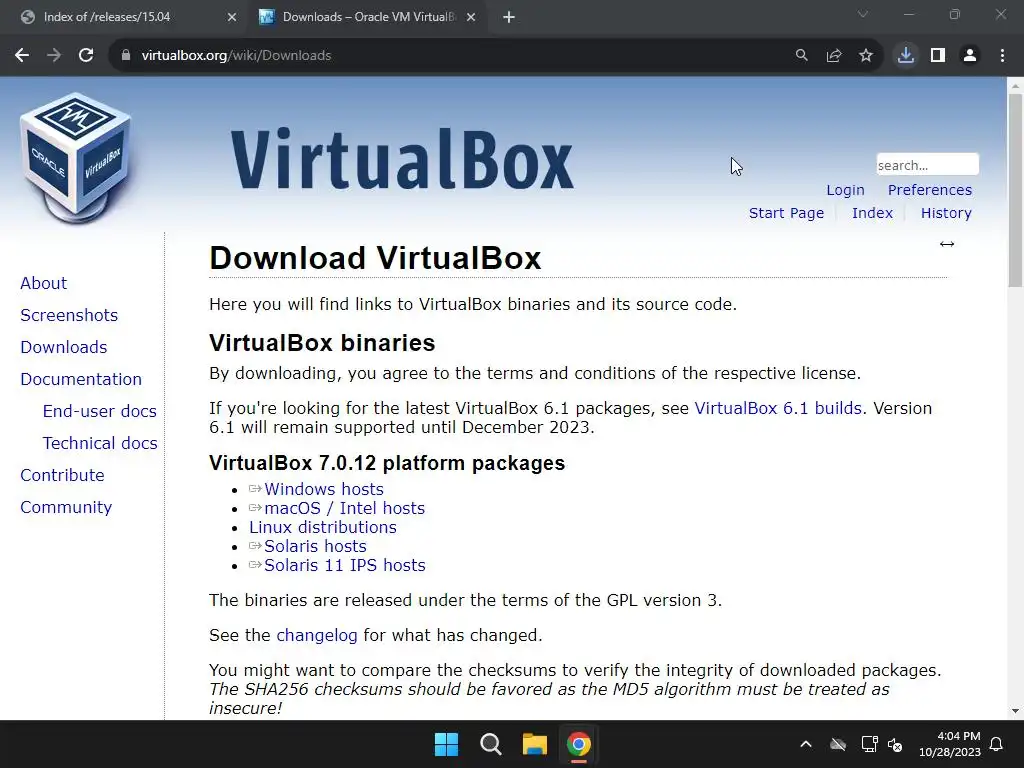This screenshot has height=768, width=1024.
Task: Click the muted volume tray icon
Action: pos(895,744)
